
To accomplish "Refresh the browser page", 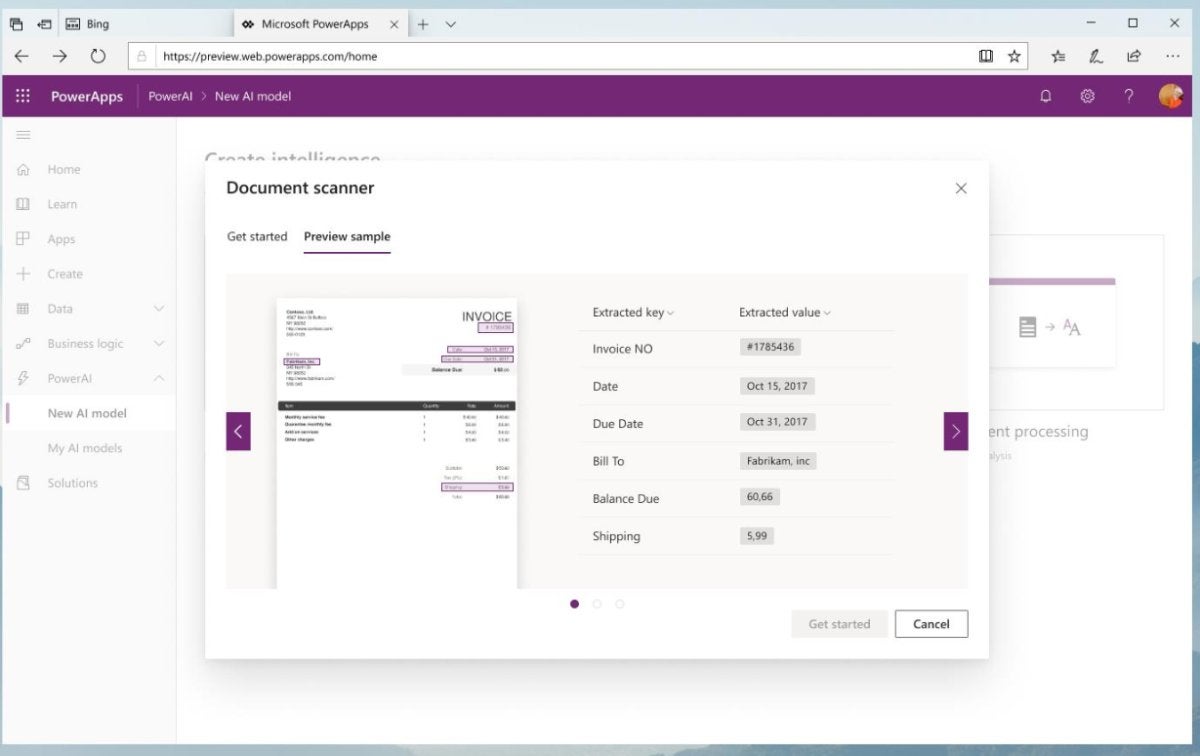I will [98, 56].
